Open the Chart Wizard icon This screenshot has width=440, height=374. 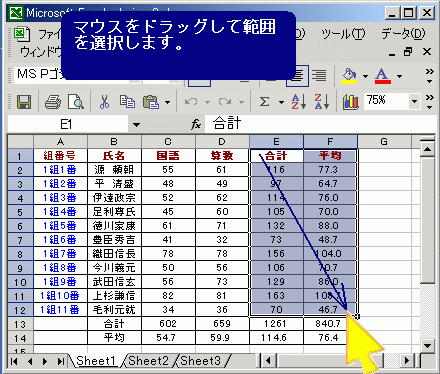pyautogui.click(x=351, y=101)
